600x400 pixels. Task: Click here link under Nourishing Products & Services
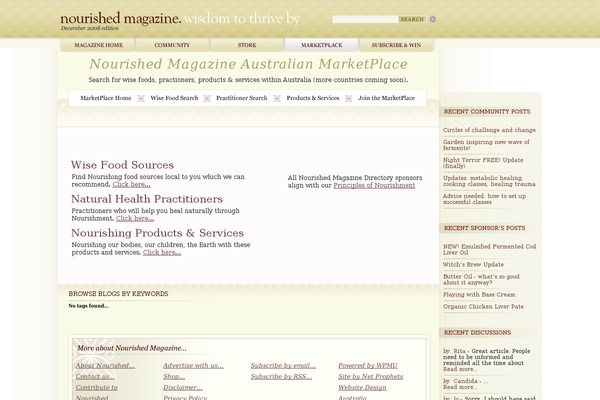coord(162,253)
